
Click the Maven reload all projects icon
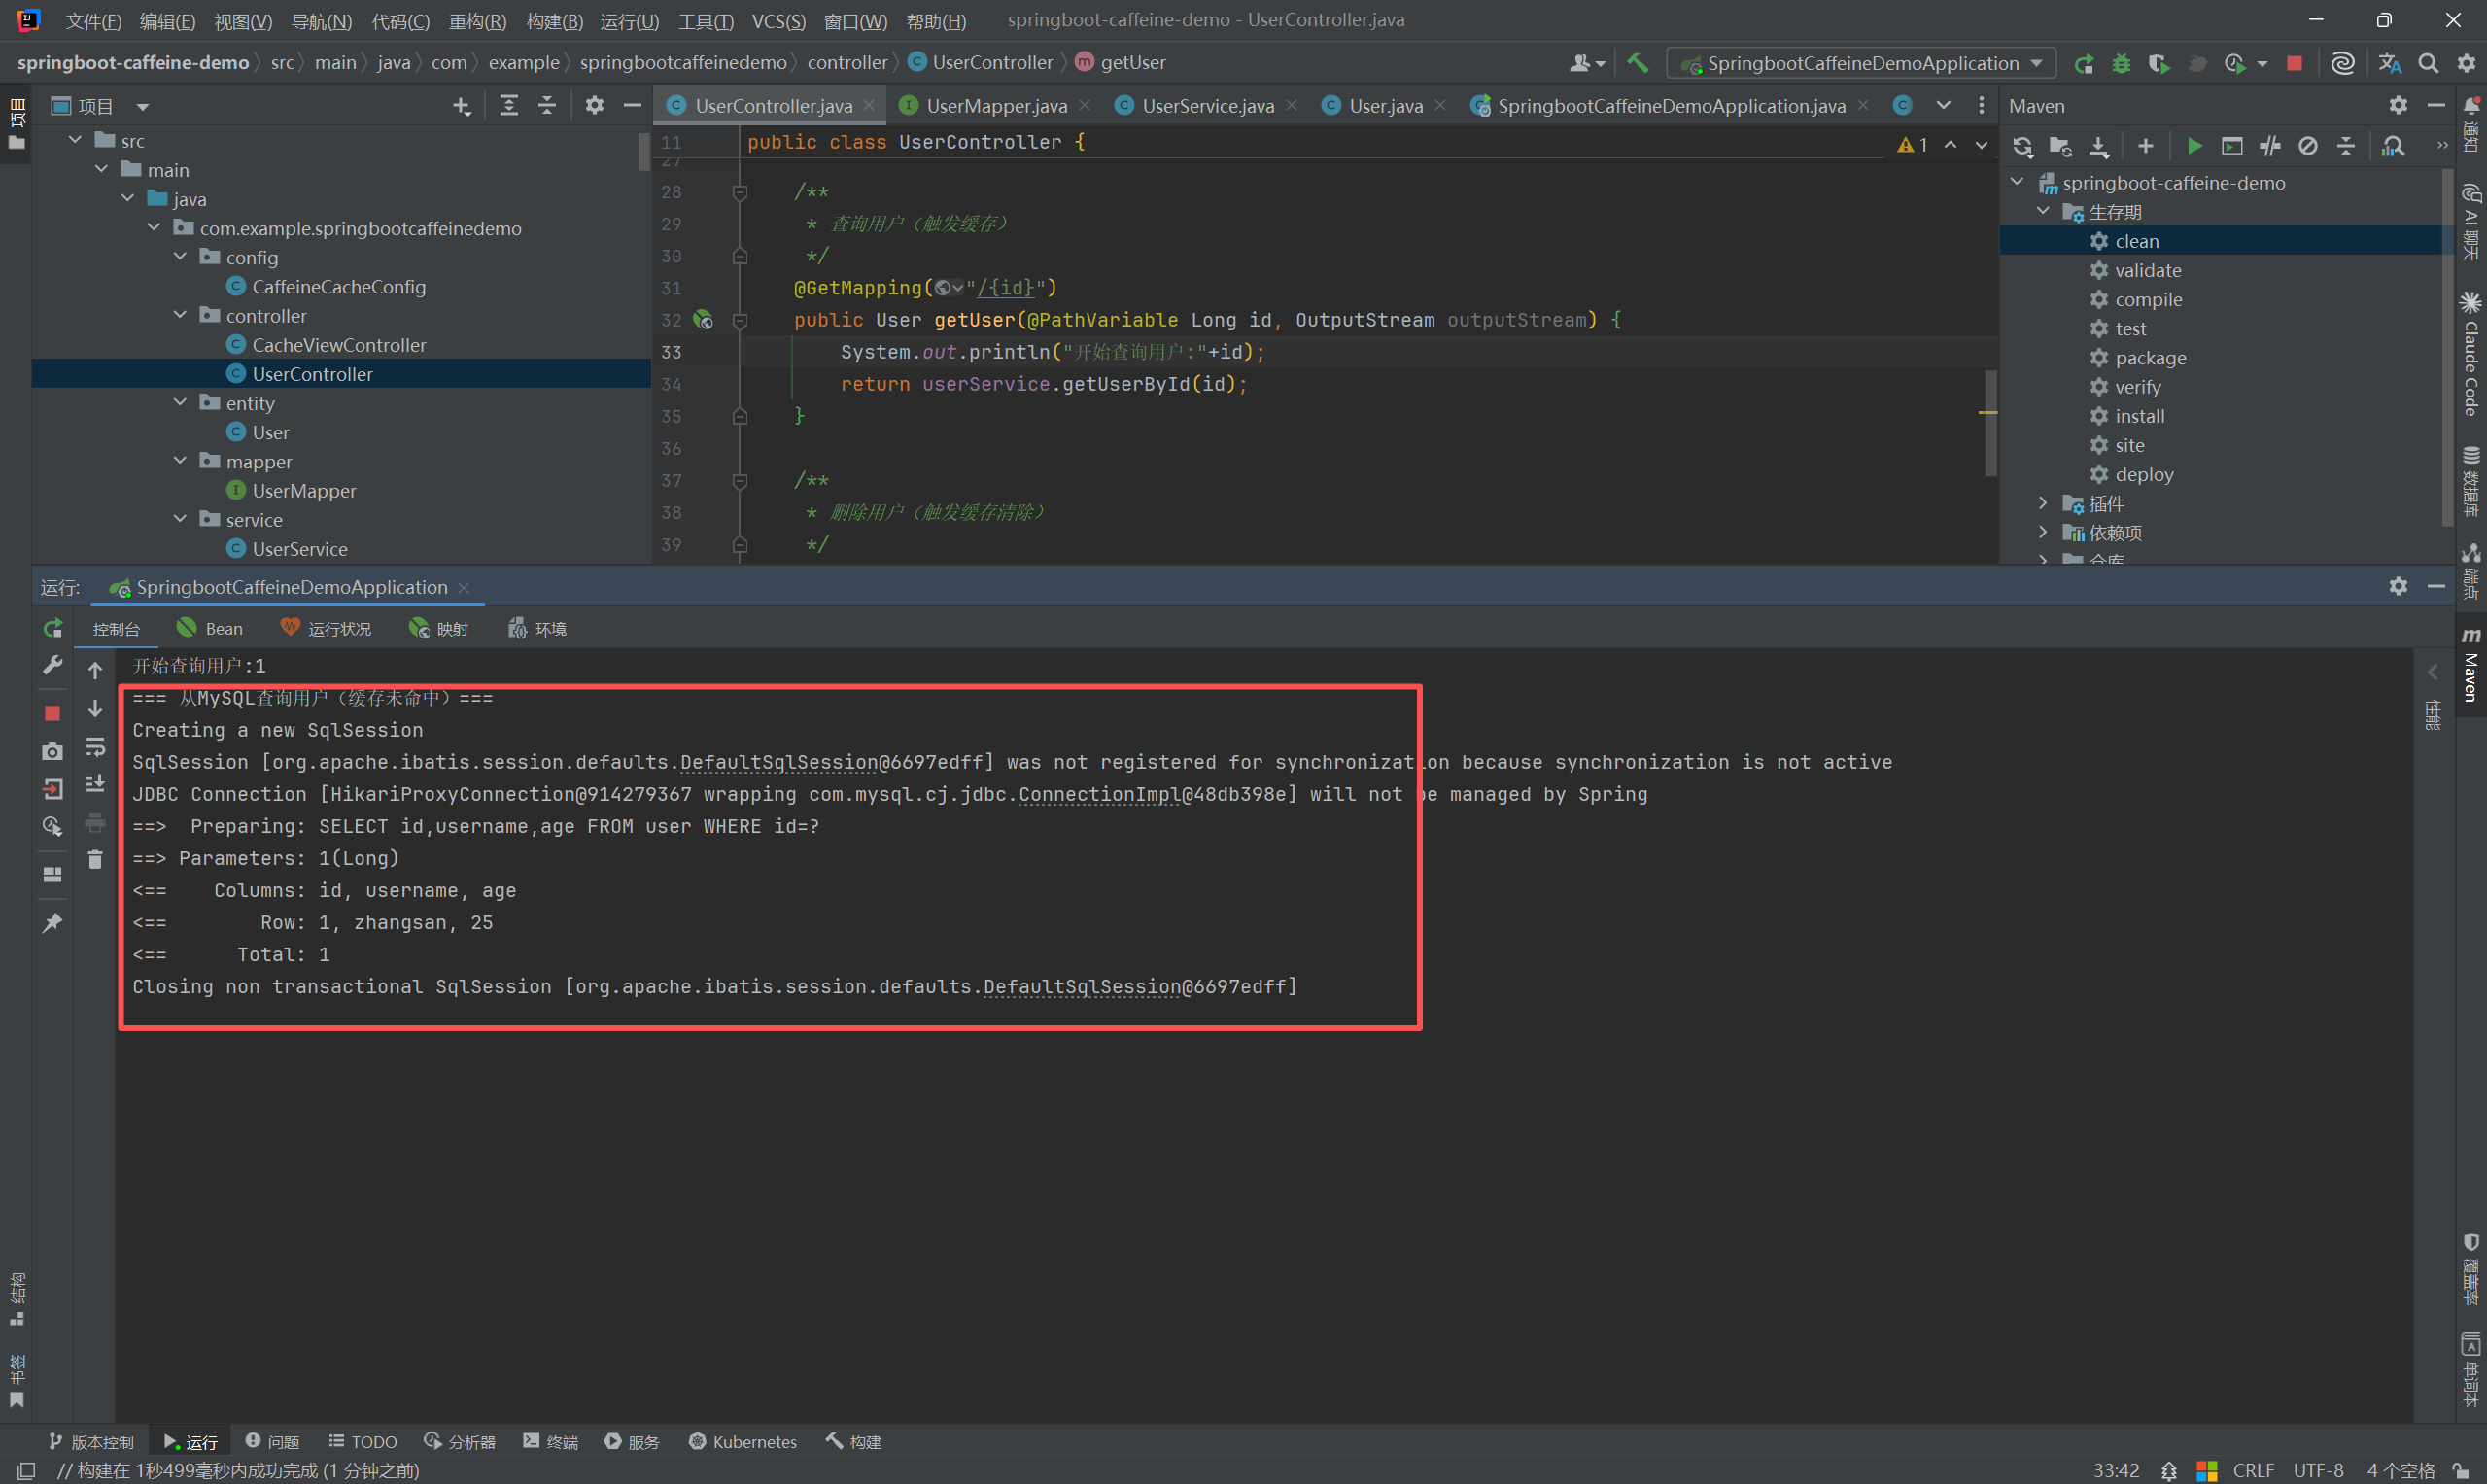pos(2022,147)
